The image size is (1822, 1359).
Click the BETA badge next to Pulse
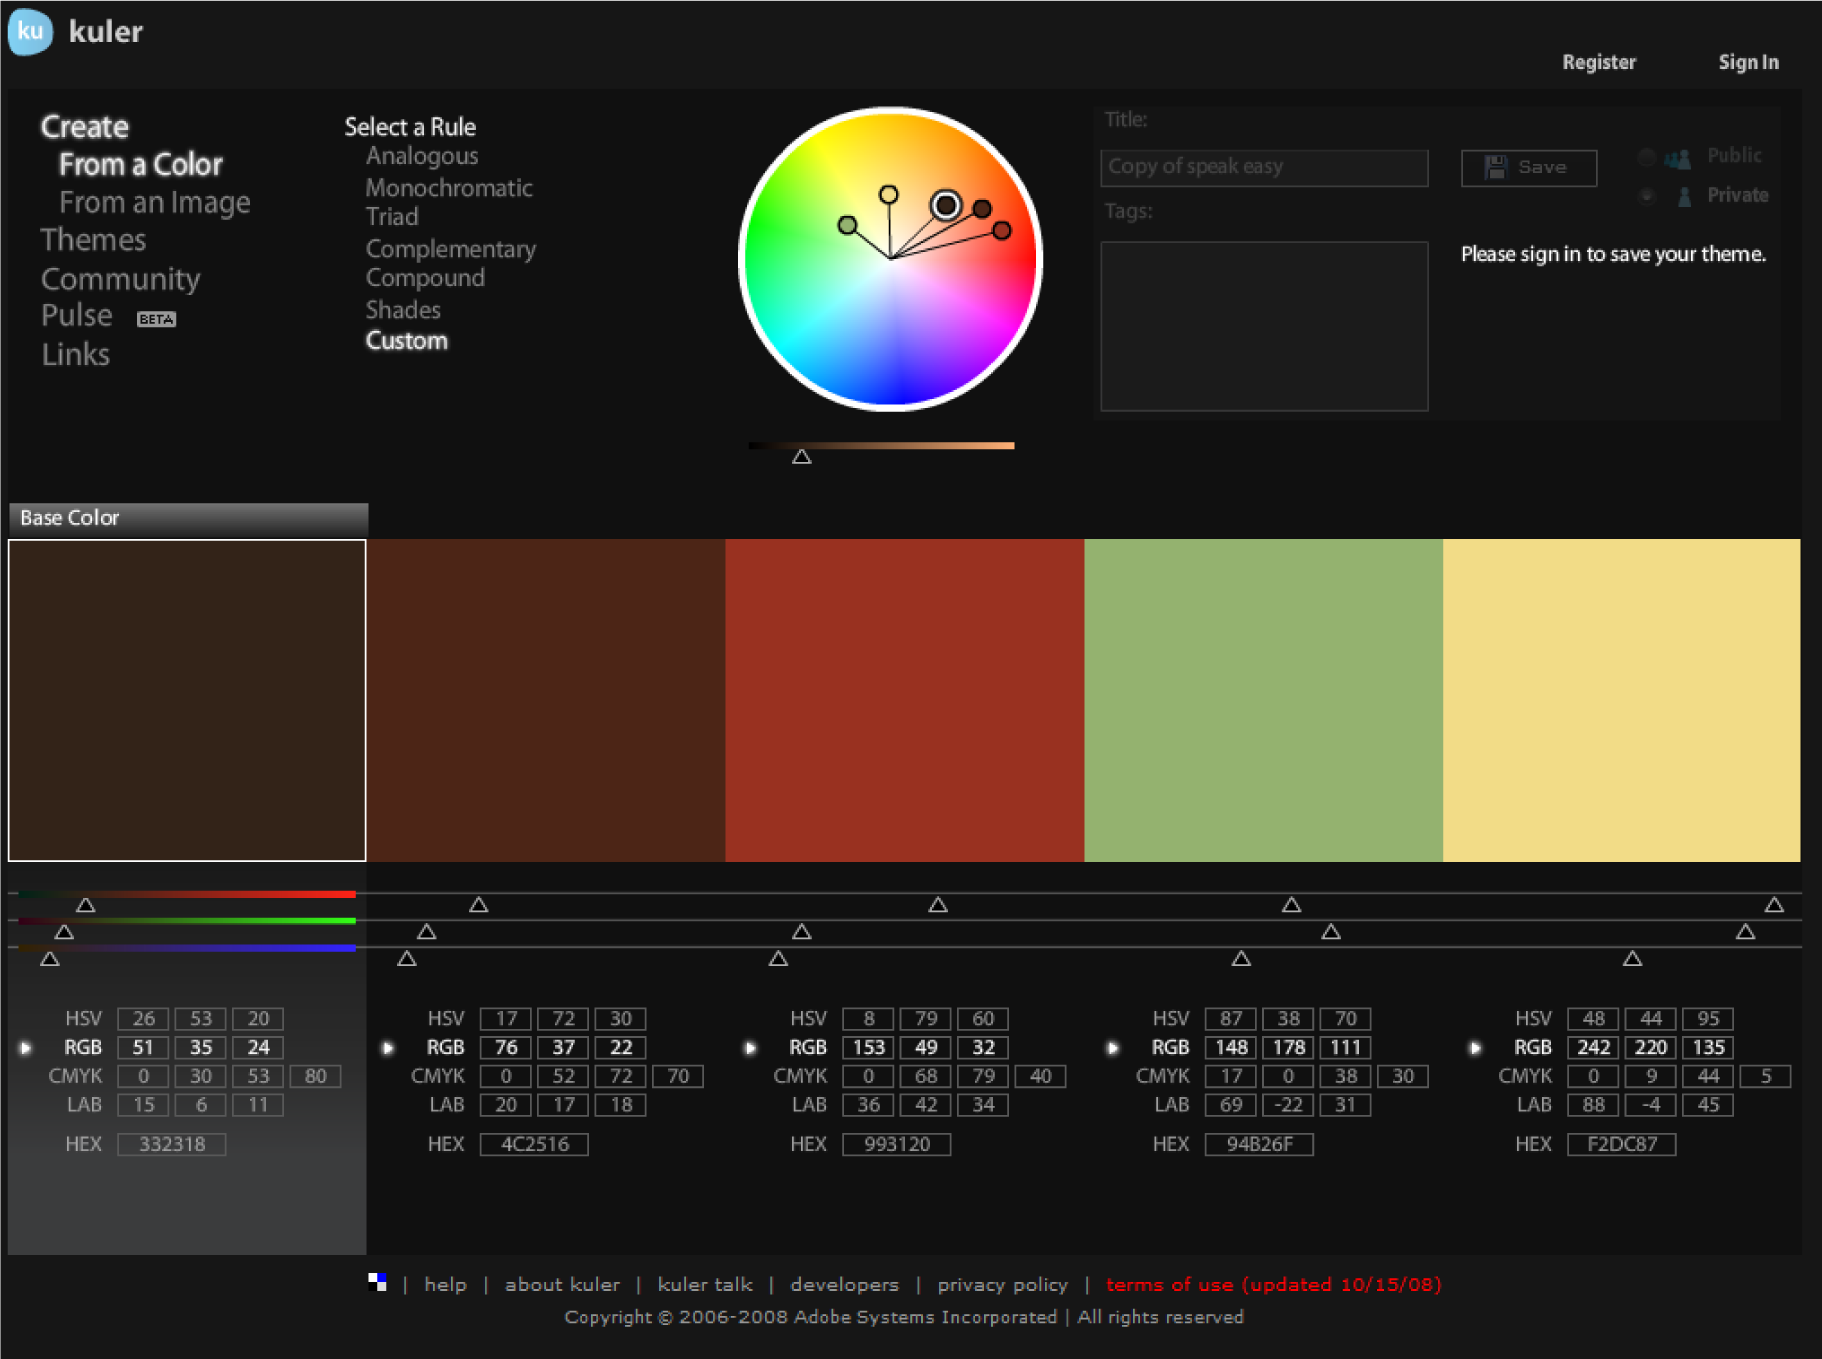click(156, 319)
